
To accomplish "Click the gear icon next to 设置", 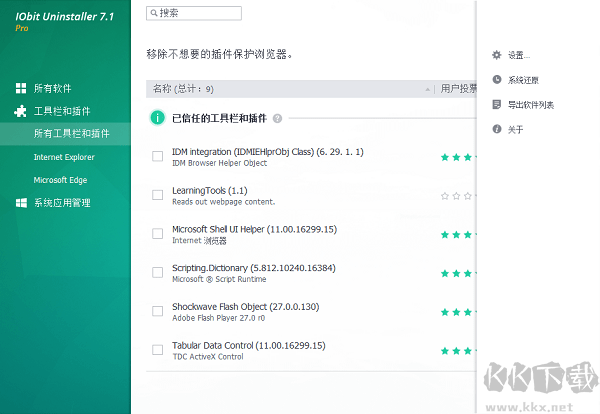I will point(497,55).
